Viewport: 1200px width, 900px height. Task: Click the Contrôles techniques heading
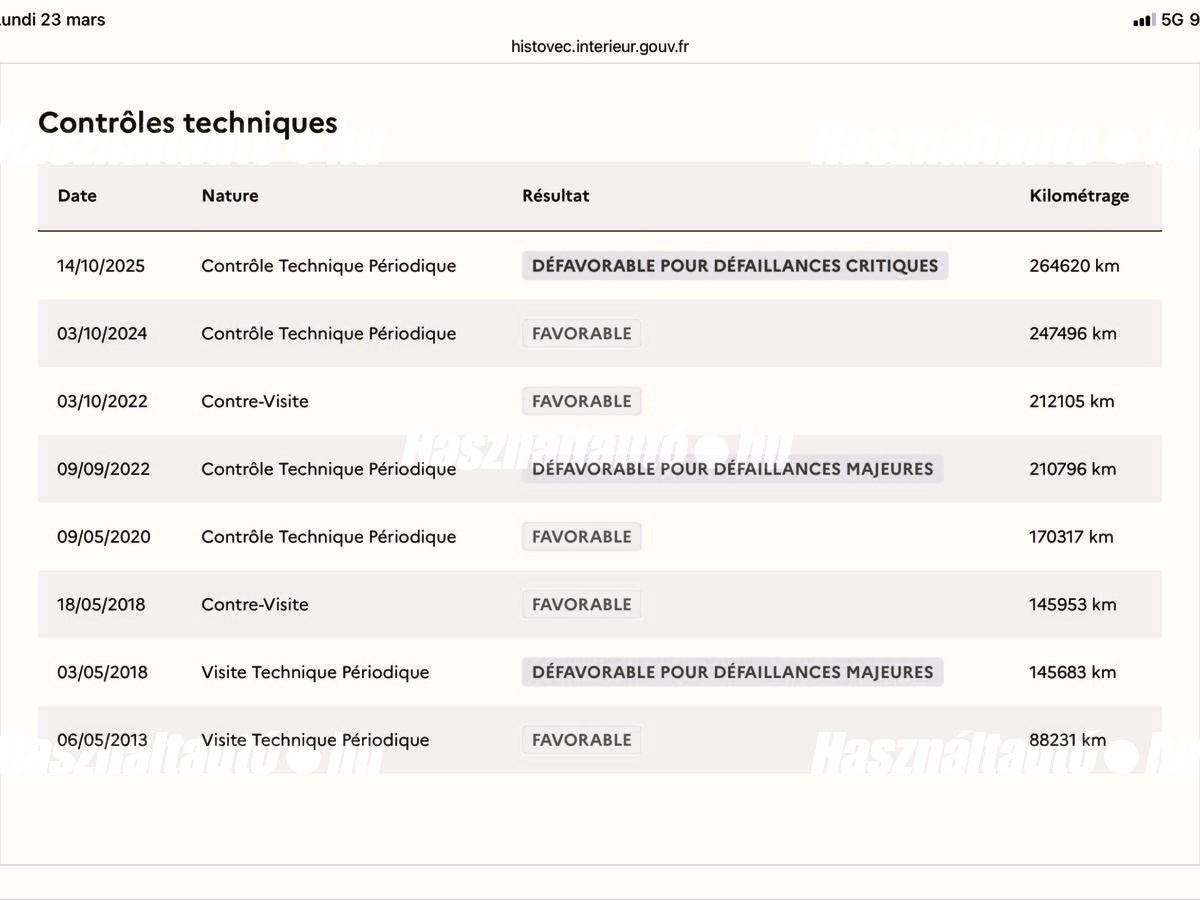(188, 122)
